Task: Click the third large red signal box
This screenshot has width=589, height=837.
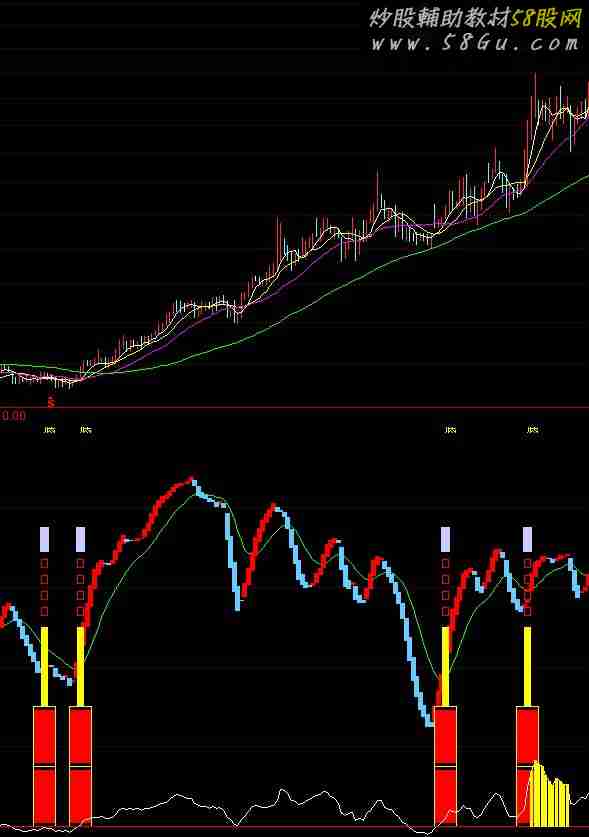Action: (x=445, y=765)
